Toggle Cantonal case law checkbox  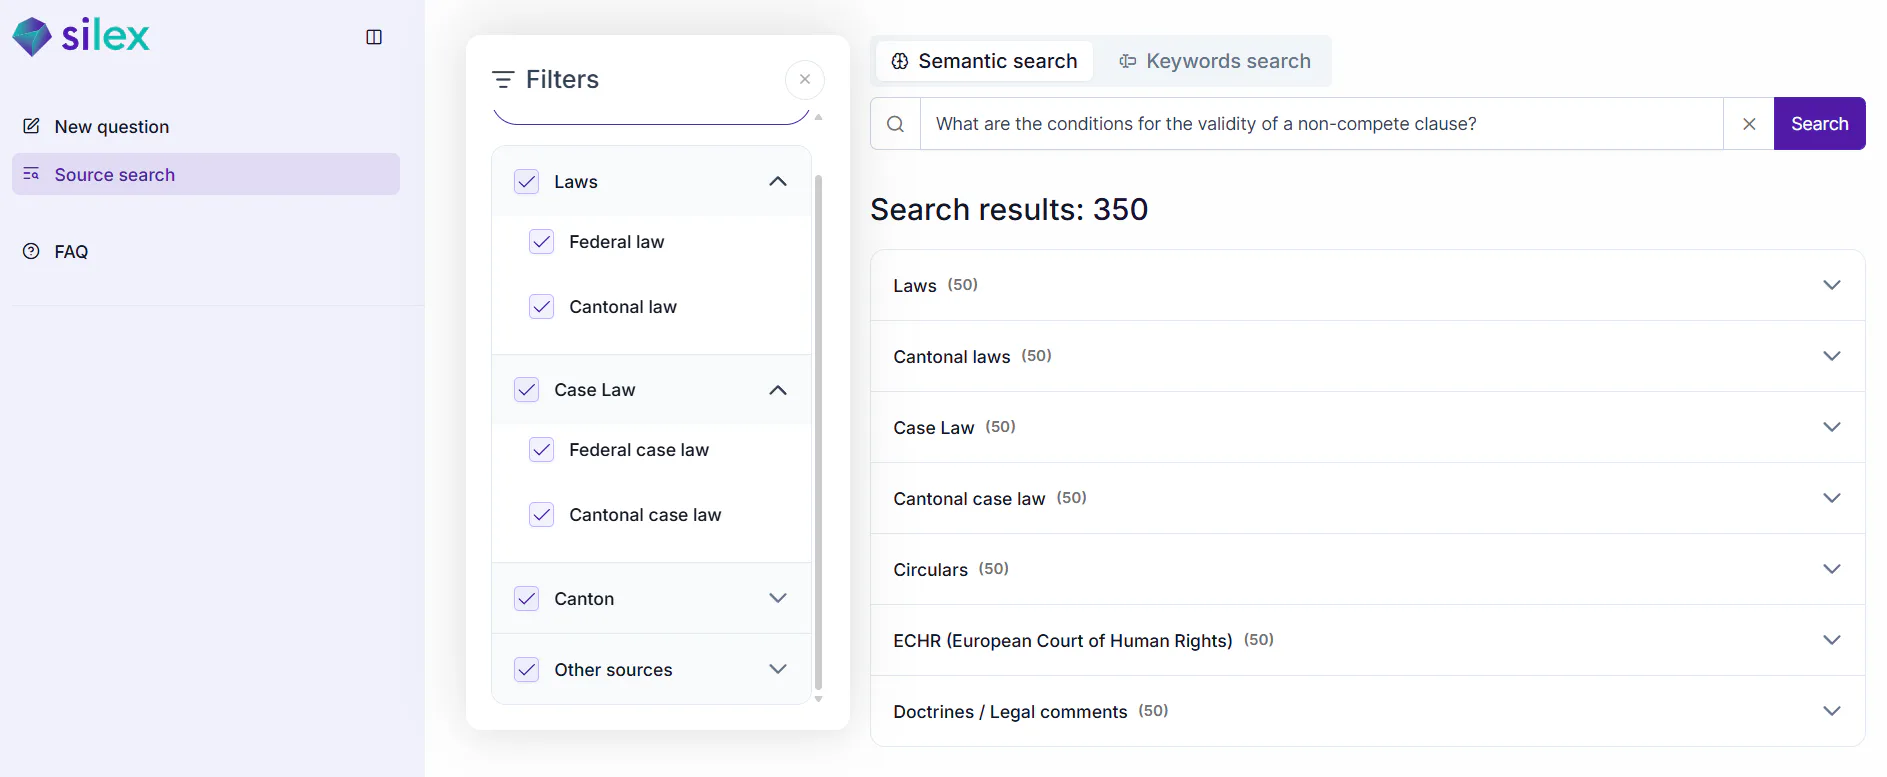coord(542,515)
